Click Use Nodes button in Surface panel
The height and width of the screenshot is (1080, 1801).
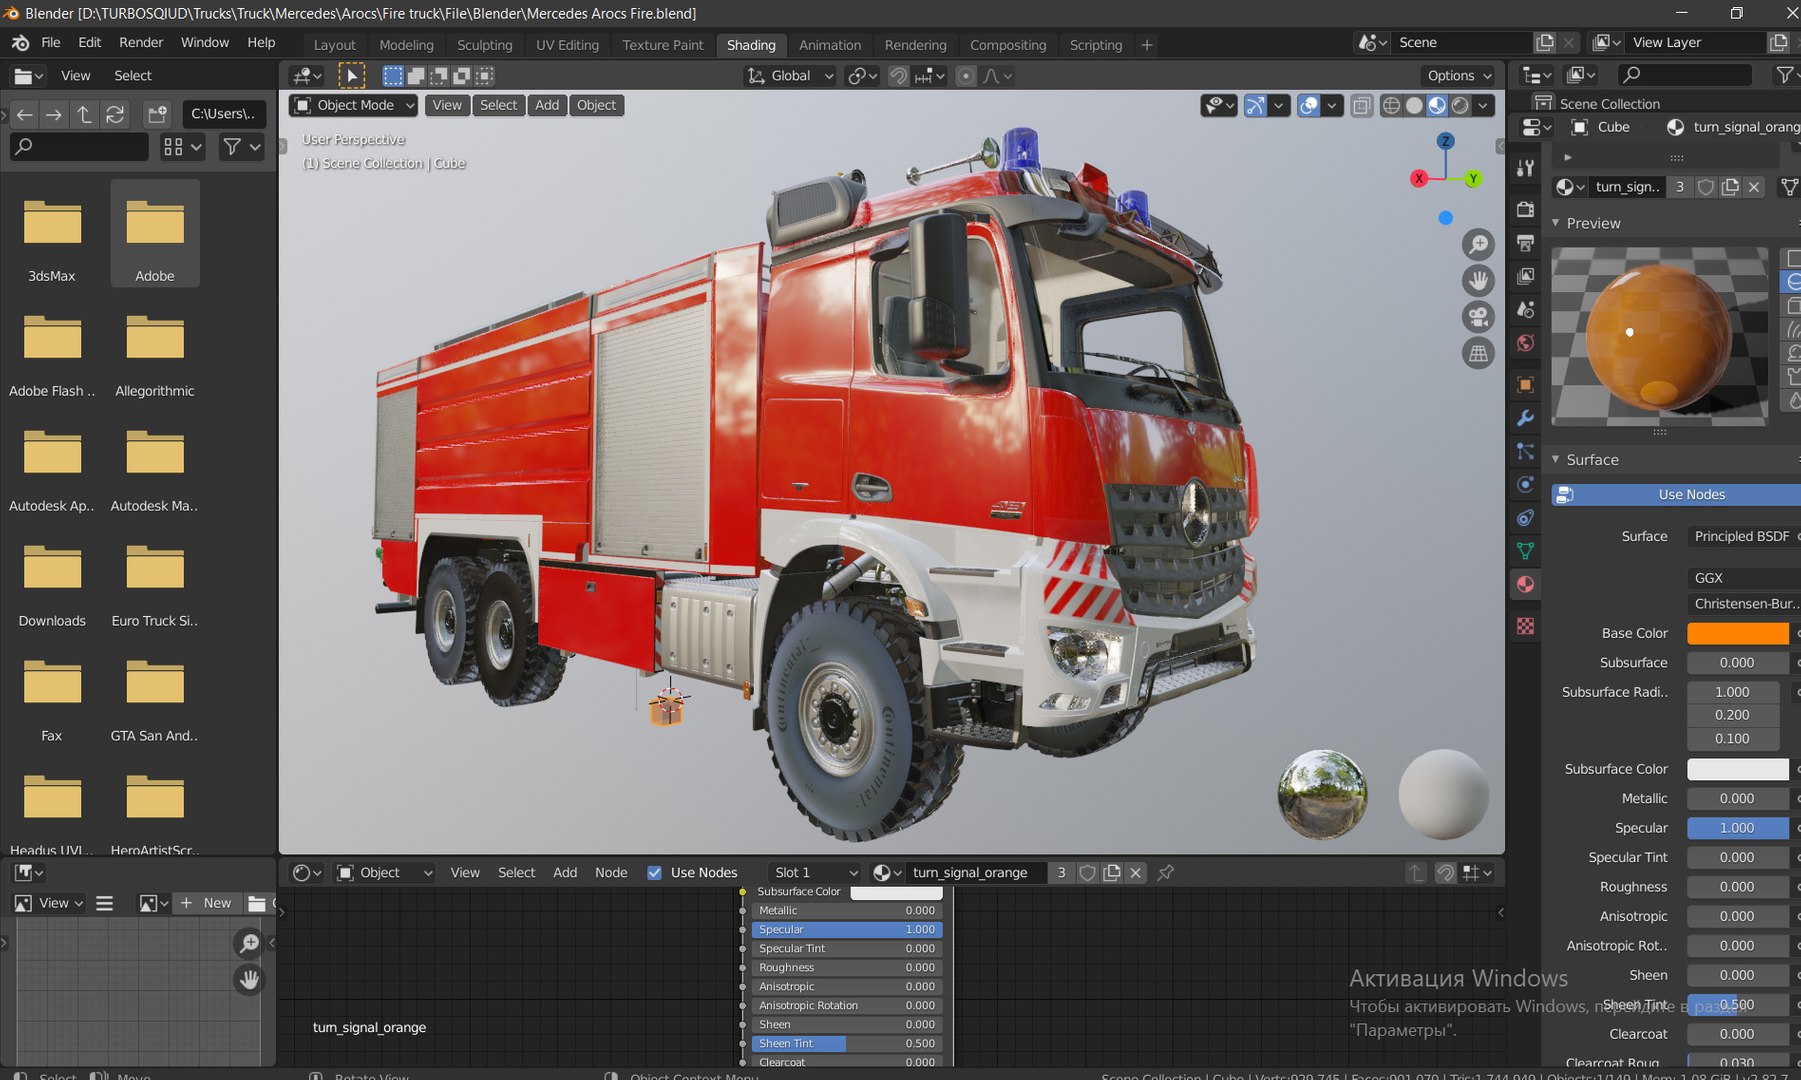click(x=1677, y=495)
